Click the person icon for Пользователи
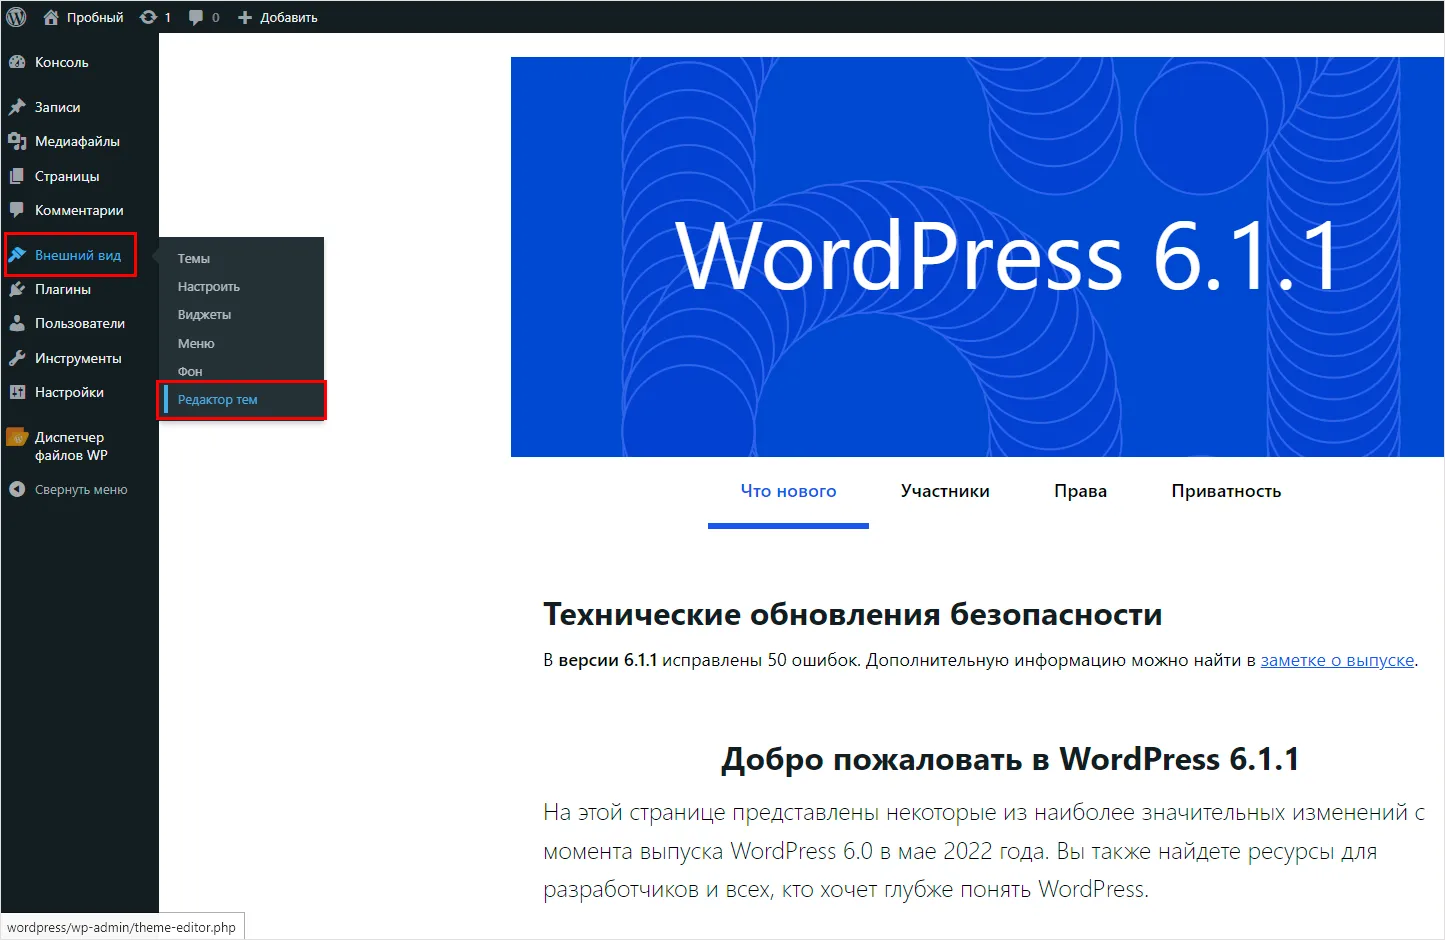 point(17,323)
